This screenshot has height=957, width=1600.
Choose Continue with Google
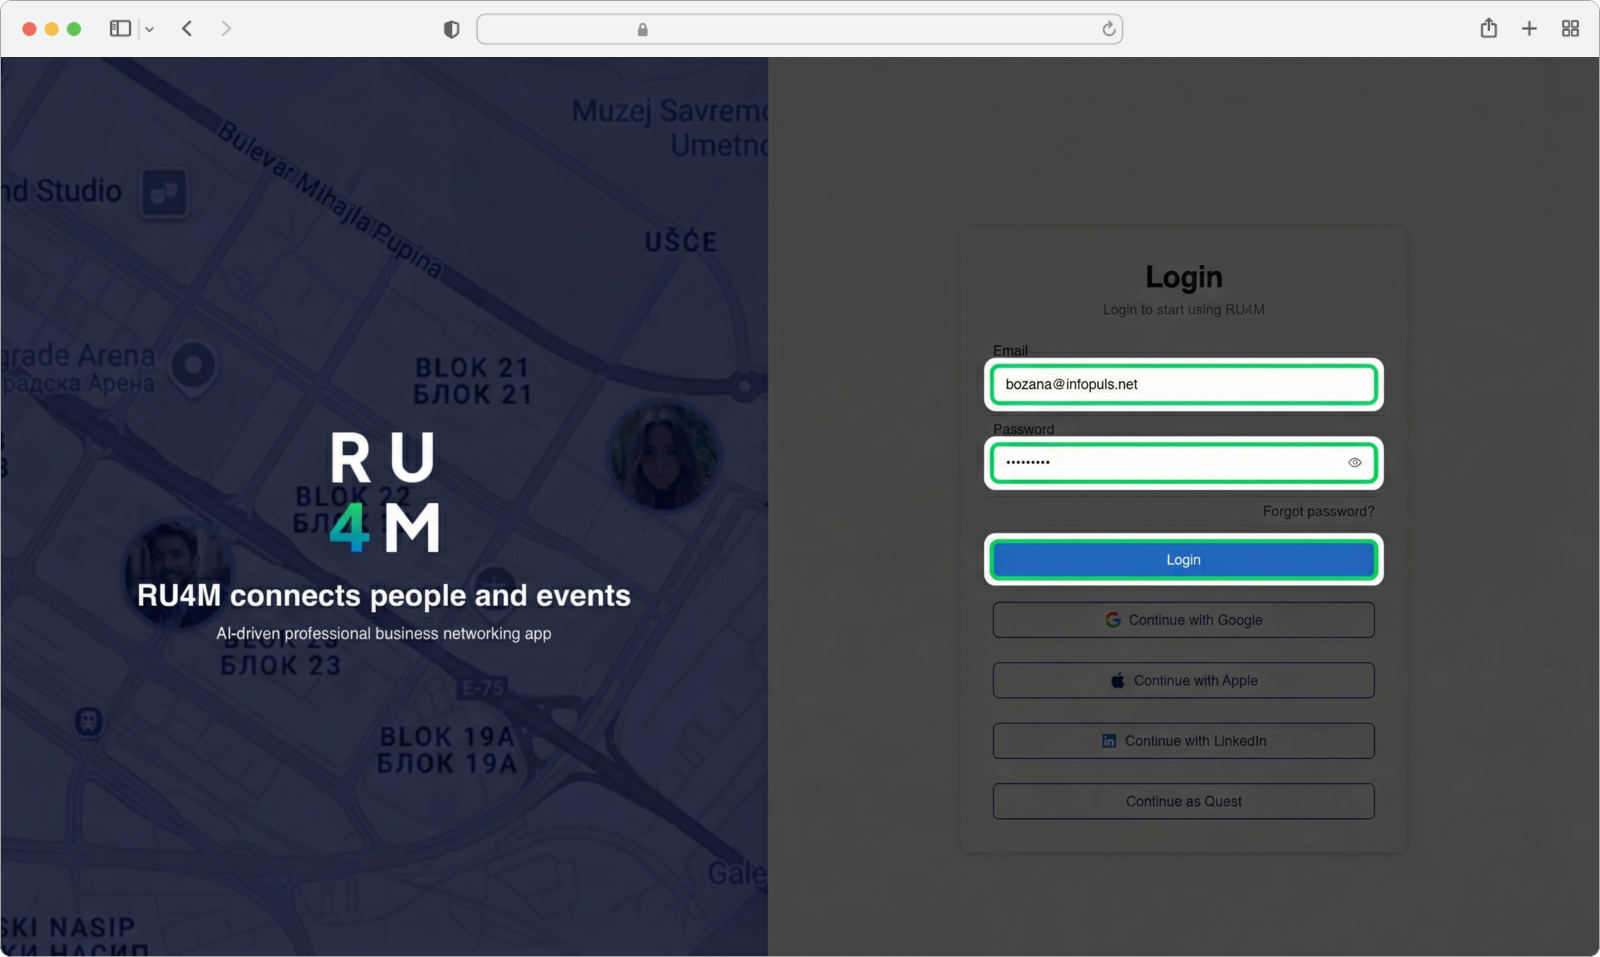click(x=1183, y=620)
